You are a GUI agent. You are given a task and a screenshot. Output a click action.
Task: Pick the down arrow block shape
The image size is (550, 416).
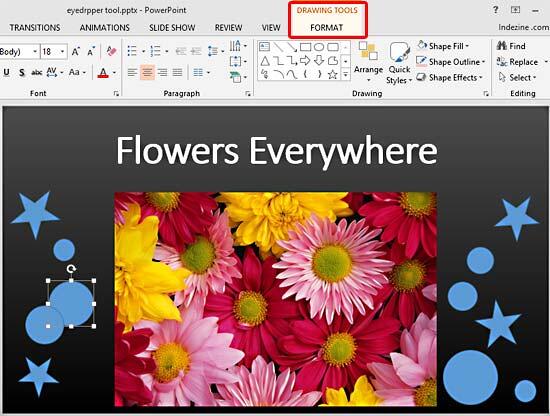(x=319, y=61)
